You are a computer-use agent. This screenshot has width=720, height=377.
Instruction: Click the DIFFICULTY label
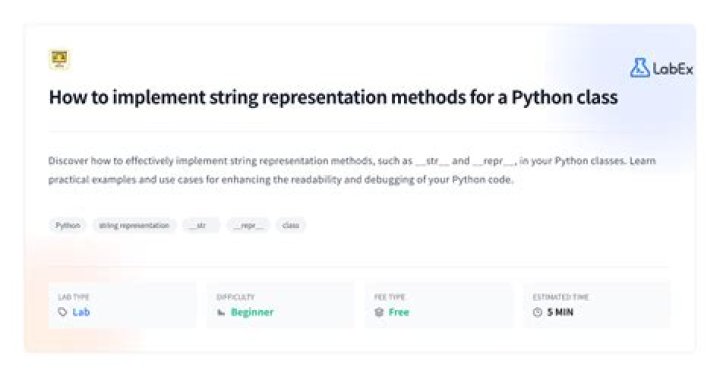[236, 297]
